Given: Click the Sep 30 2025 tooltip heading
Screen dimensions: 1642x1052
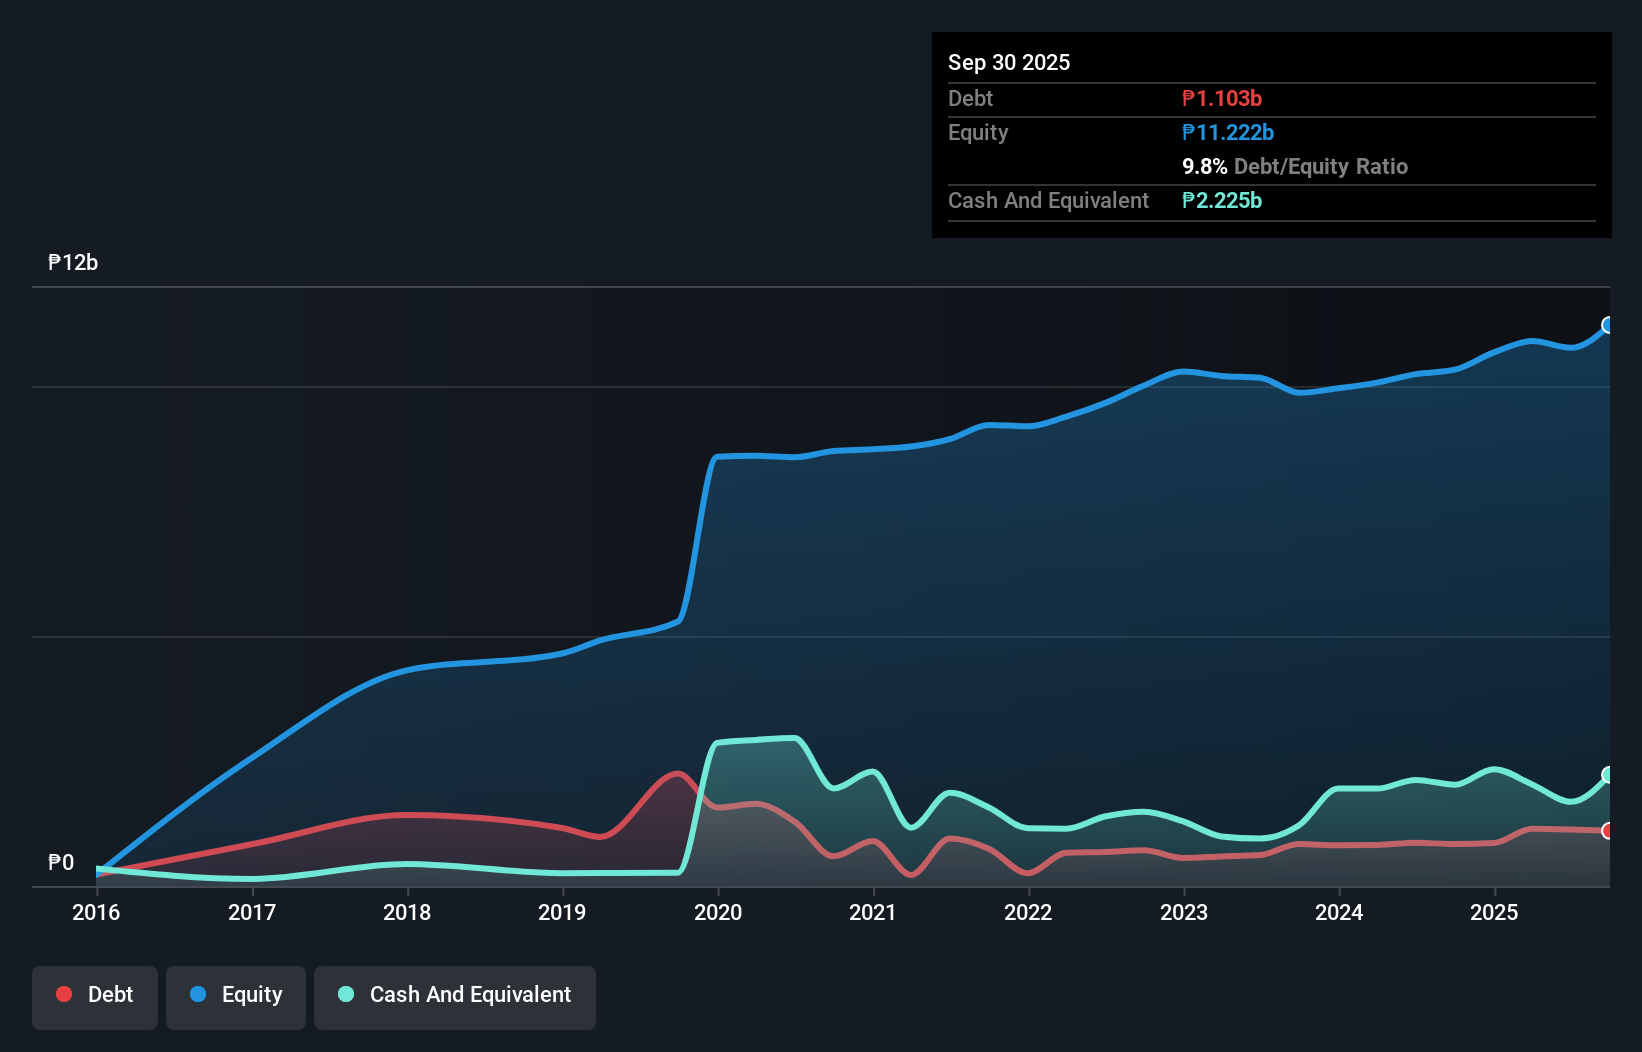Looking at the screenshot, I should pos(1009,63).
